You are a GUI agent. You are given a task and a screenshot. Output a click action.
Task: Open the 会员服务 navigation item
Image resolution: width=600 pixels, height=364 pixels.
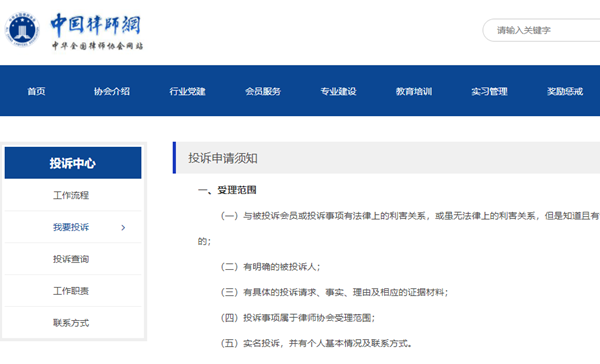pos(263,91)
